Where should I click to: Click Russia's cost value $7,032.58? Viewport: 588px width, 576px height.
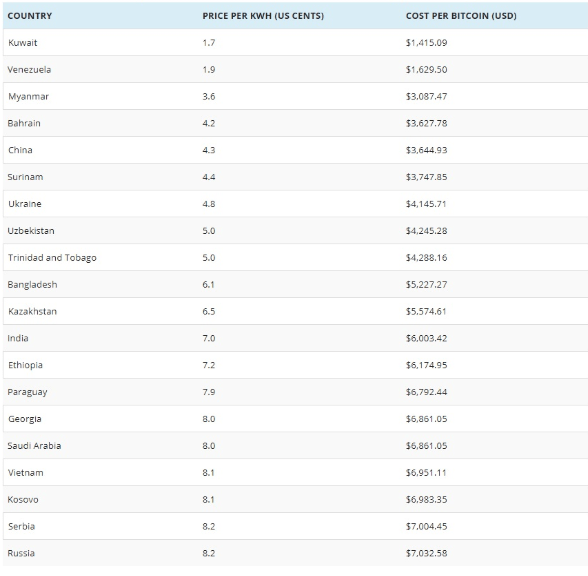point(426,554)
